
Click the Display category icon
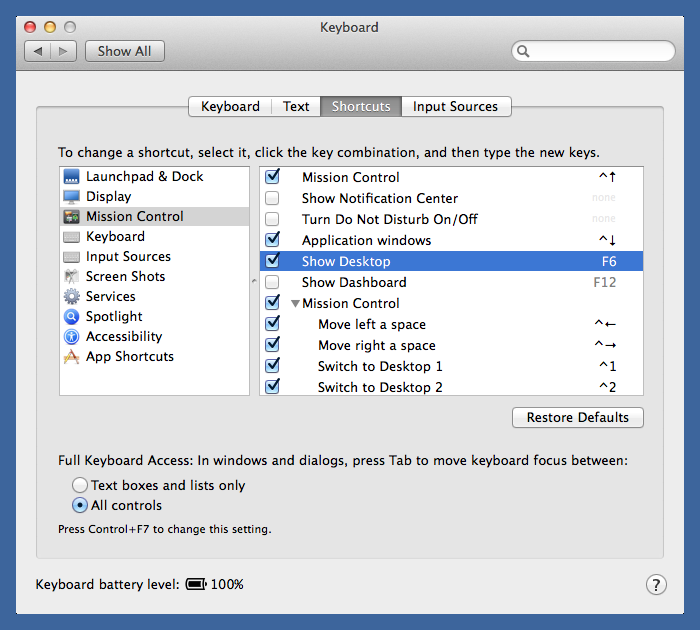[x=71, y=197]
